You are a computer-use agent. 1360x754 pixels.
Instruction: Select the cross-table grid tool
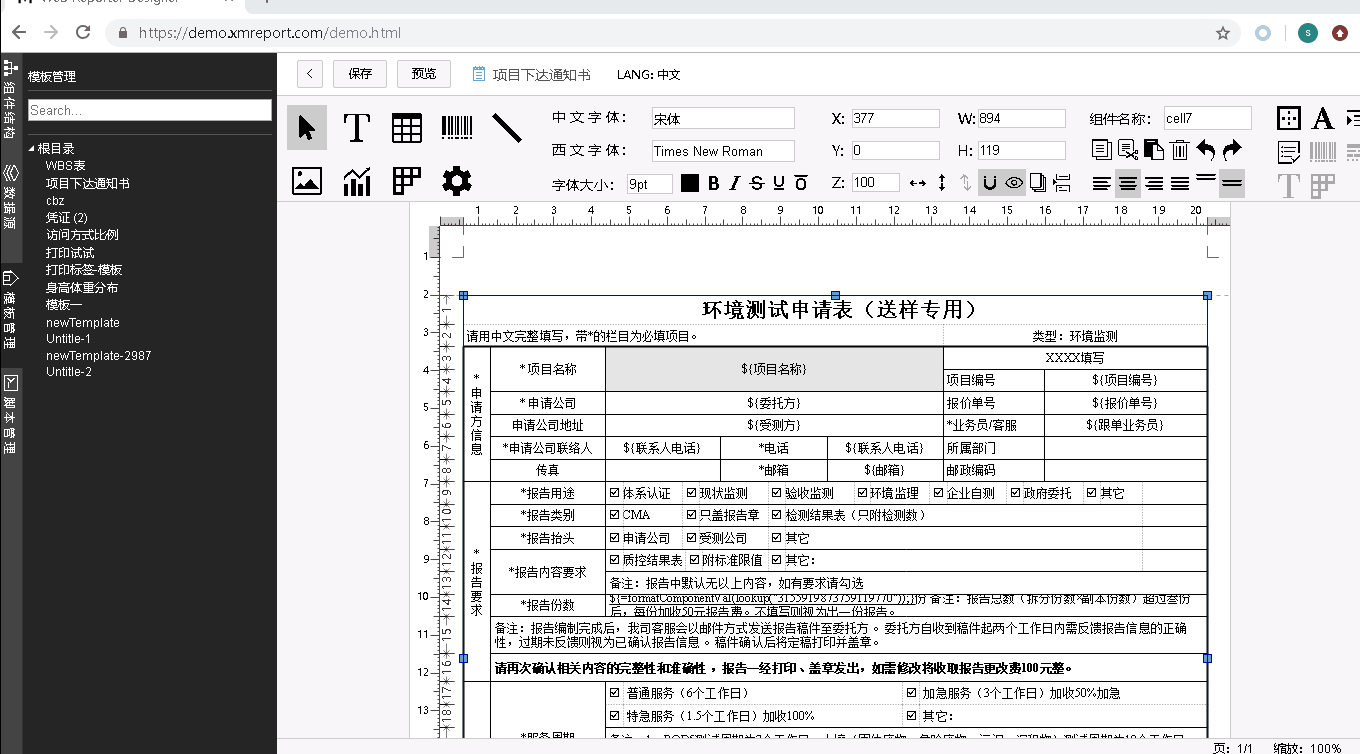pos(407,181)
